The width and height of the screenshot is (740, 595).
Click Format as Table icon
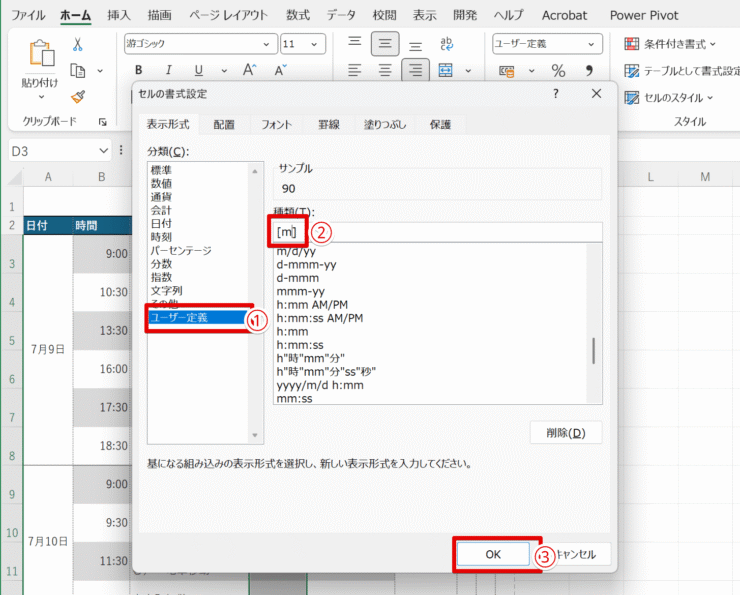pos(631,71)
